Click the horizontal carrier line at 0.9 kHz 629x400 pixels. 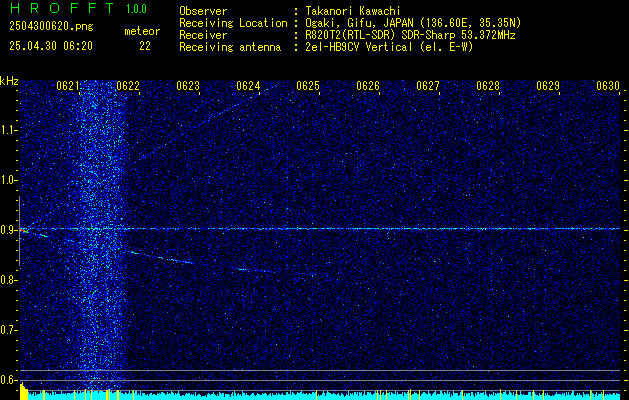[320, 229]
